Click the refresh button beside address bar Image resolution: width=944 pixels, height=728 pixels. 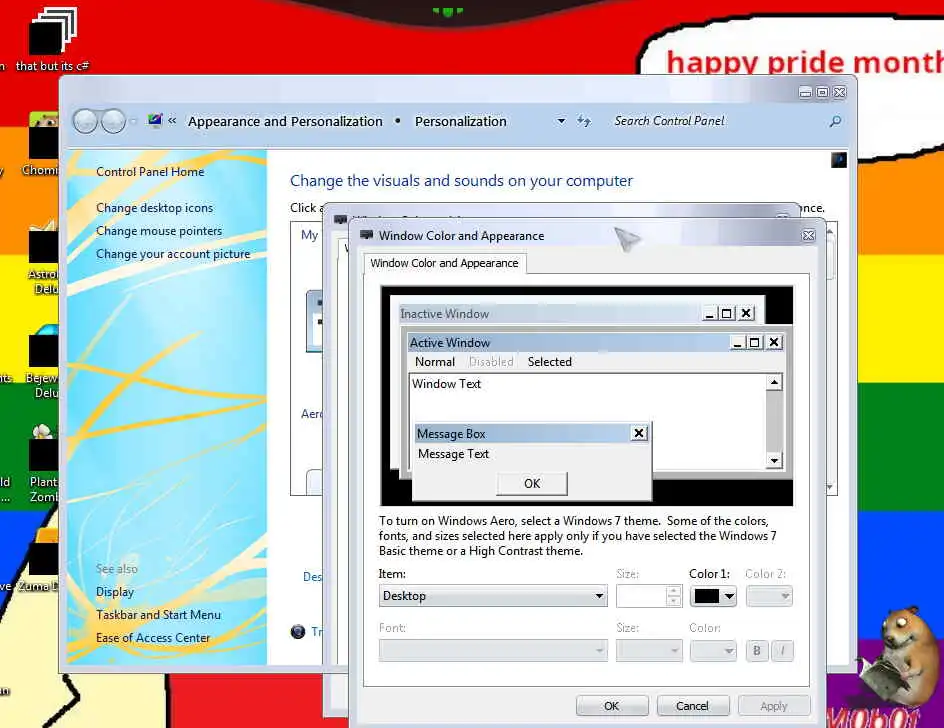click(583, 121)
